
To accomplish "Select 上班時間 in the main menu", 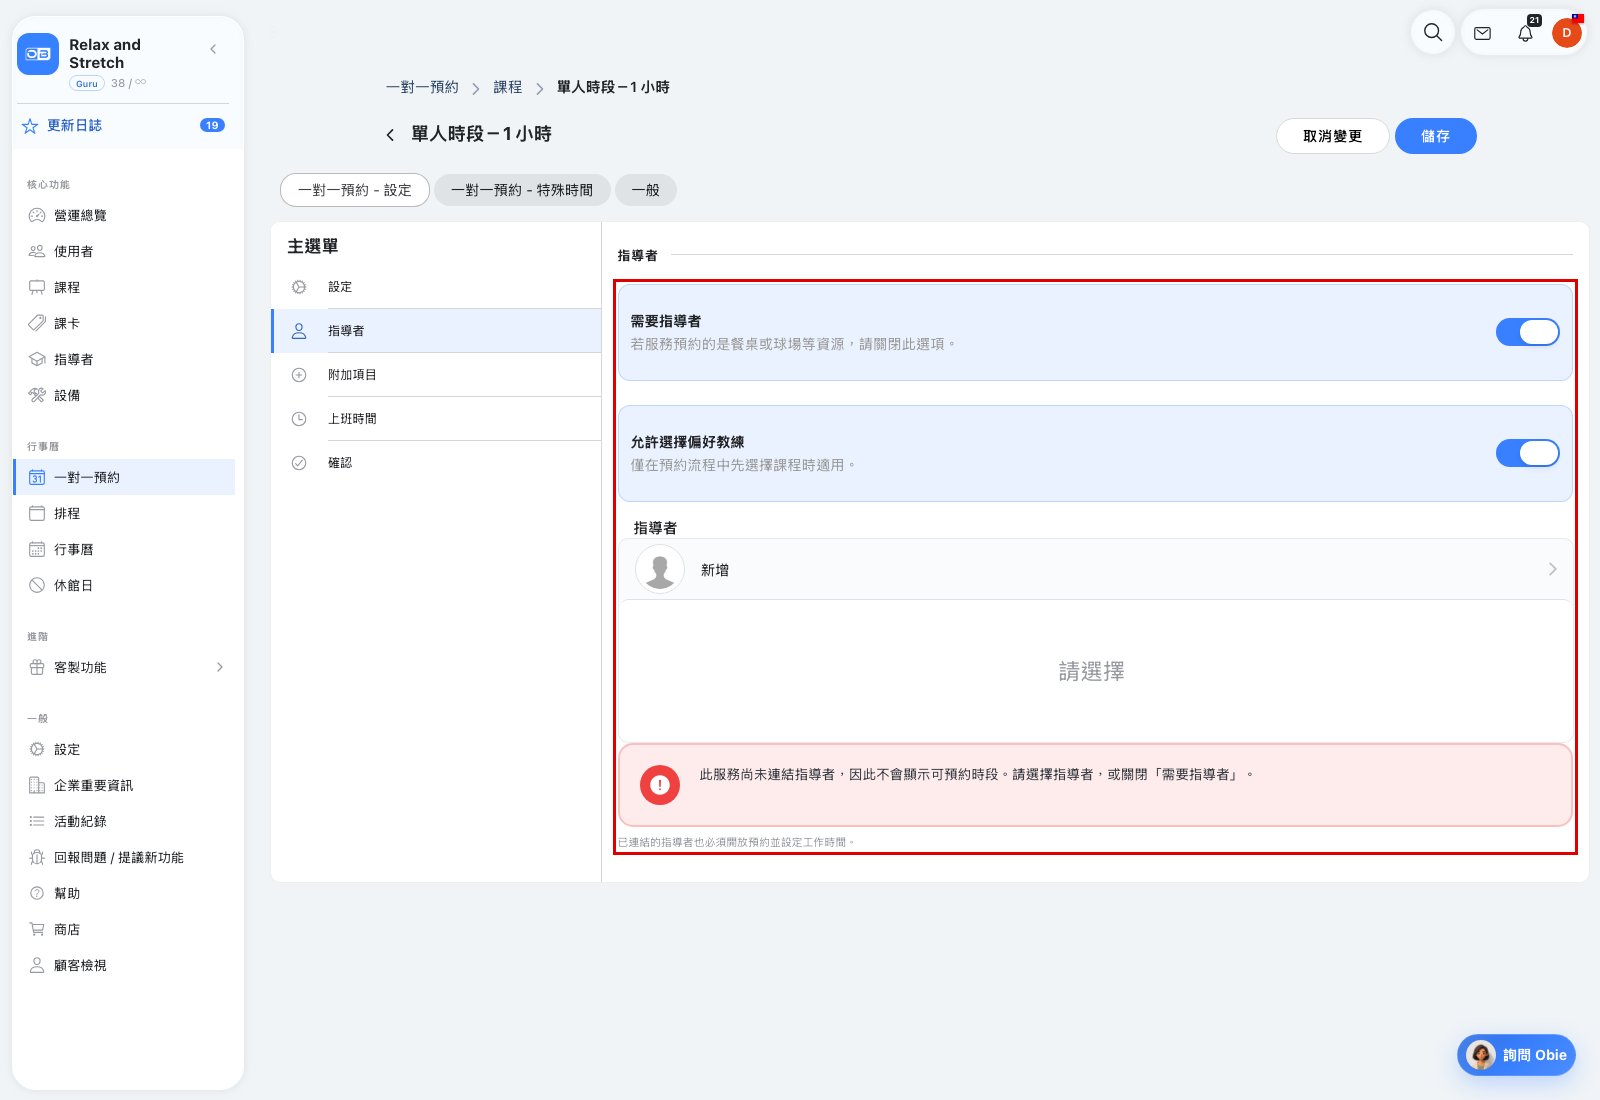I will pos(436,419).
